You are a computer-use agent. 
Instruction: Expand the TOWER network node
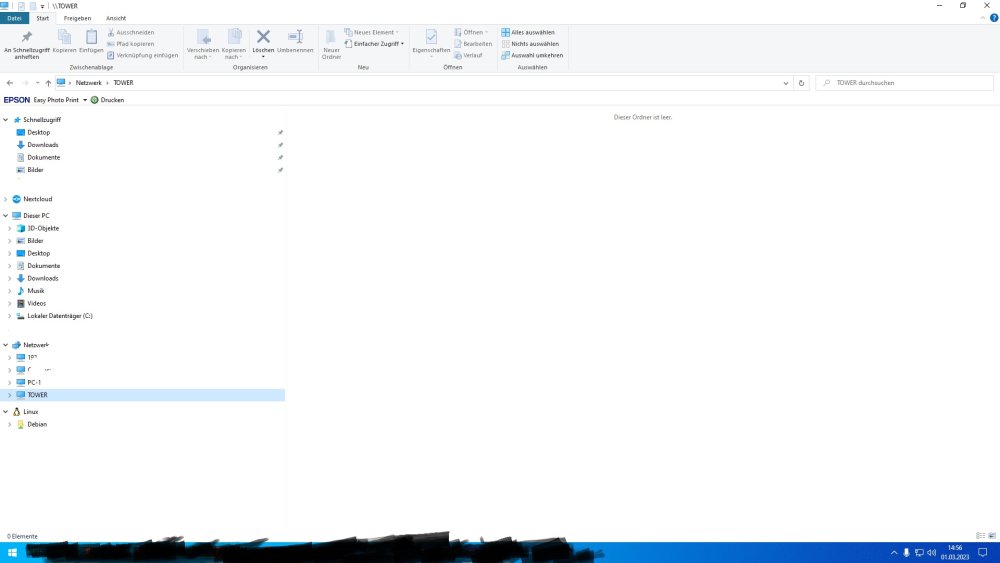pos(10,395)
